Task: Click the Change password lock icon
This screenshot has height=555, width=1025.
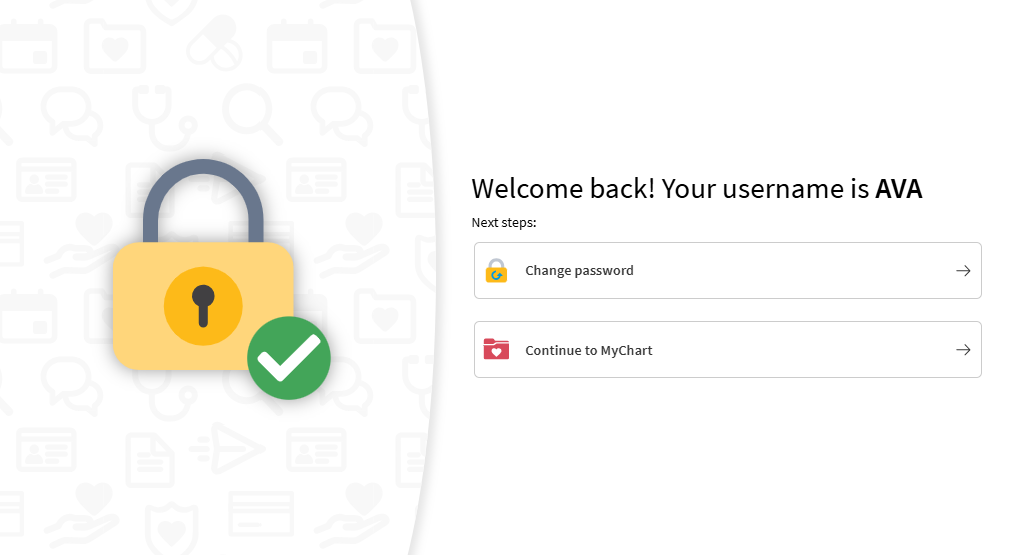Action: 496,271
